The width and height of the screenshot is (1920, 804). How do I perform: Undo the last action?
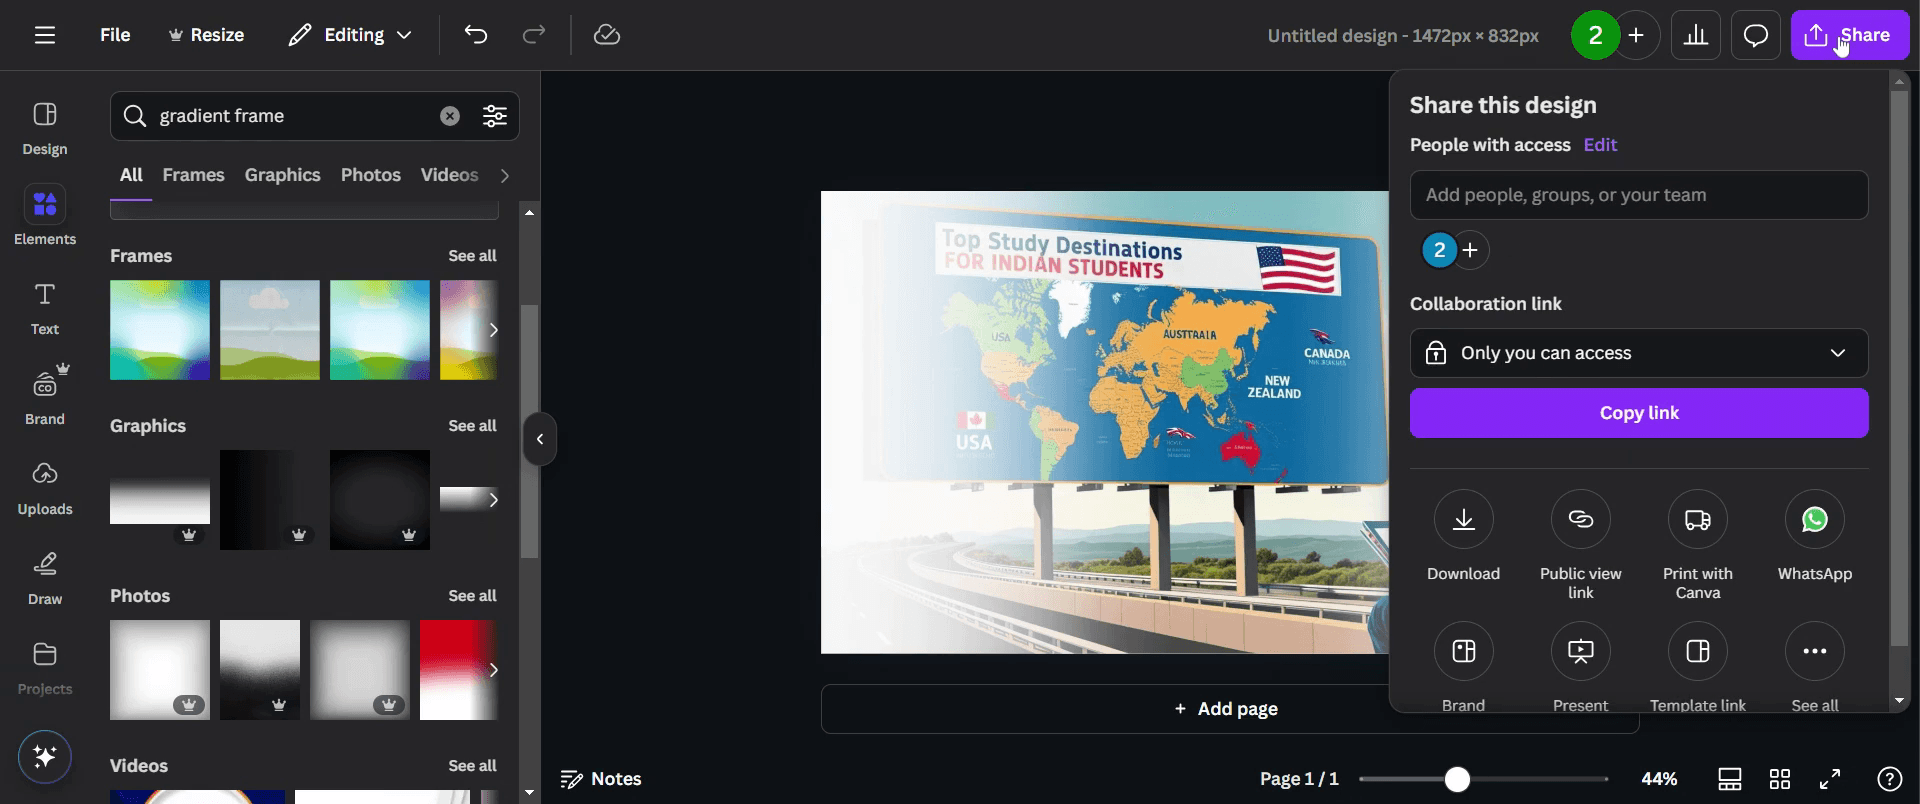coord(476,35)
